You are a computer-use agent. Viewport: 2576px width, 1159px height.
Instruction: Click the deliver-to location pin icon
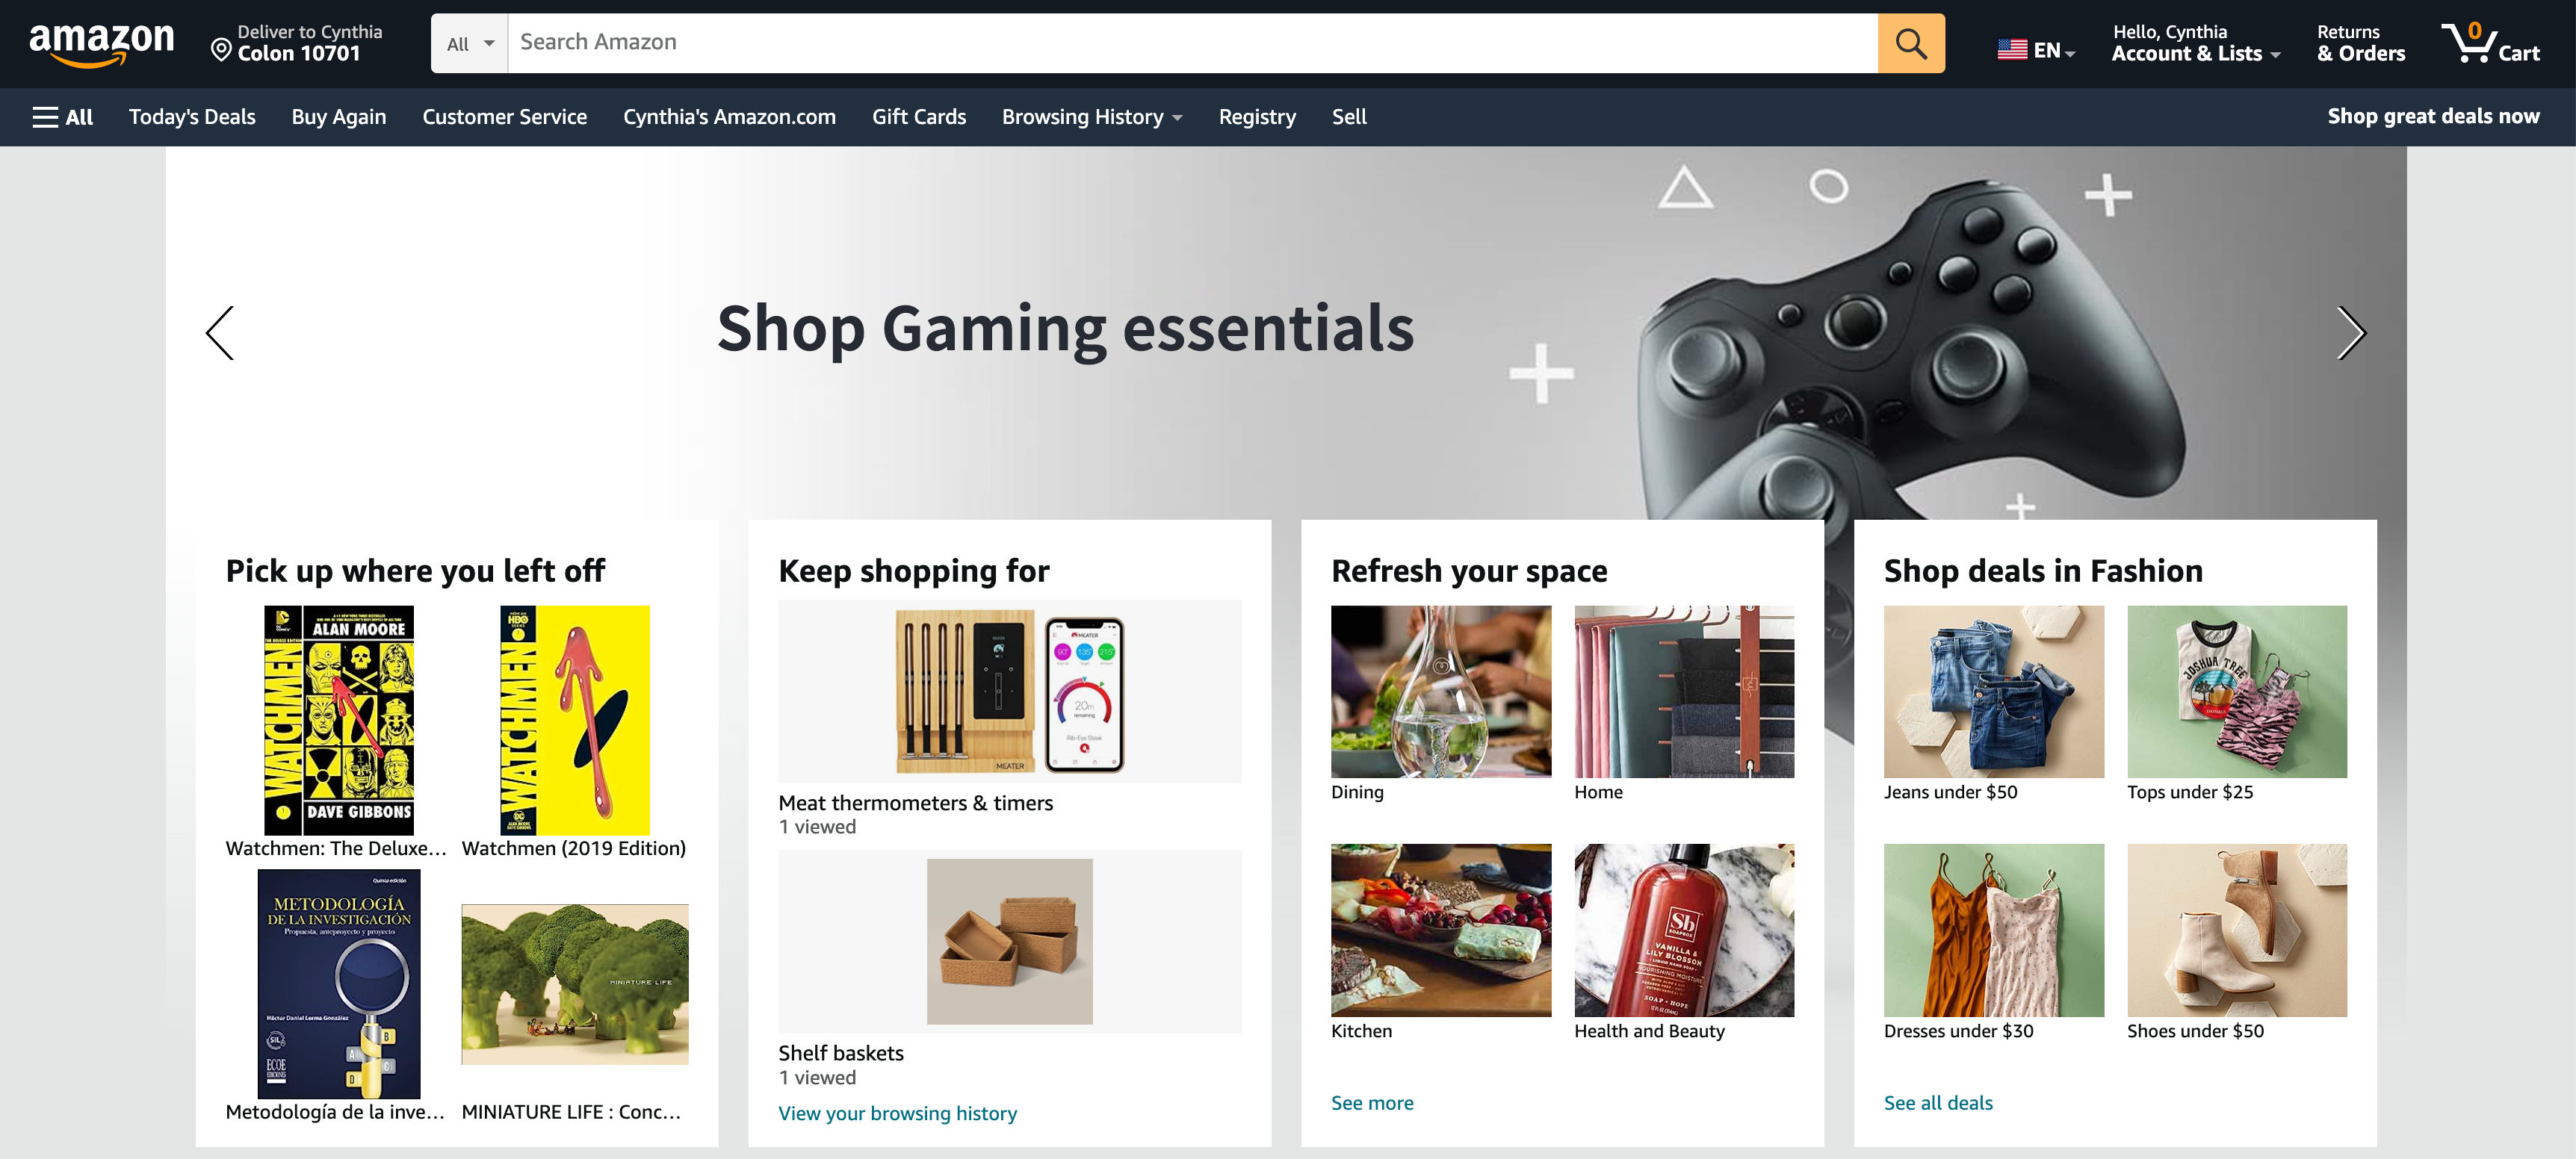(x=221, y=49)
